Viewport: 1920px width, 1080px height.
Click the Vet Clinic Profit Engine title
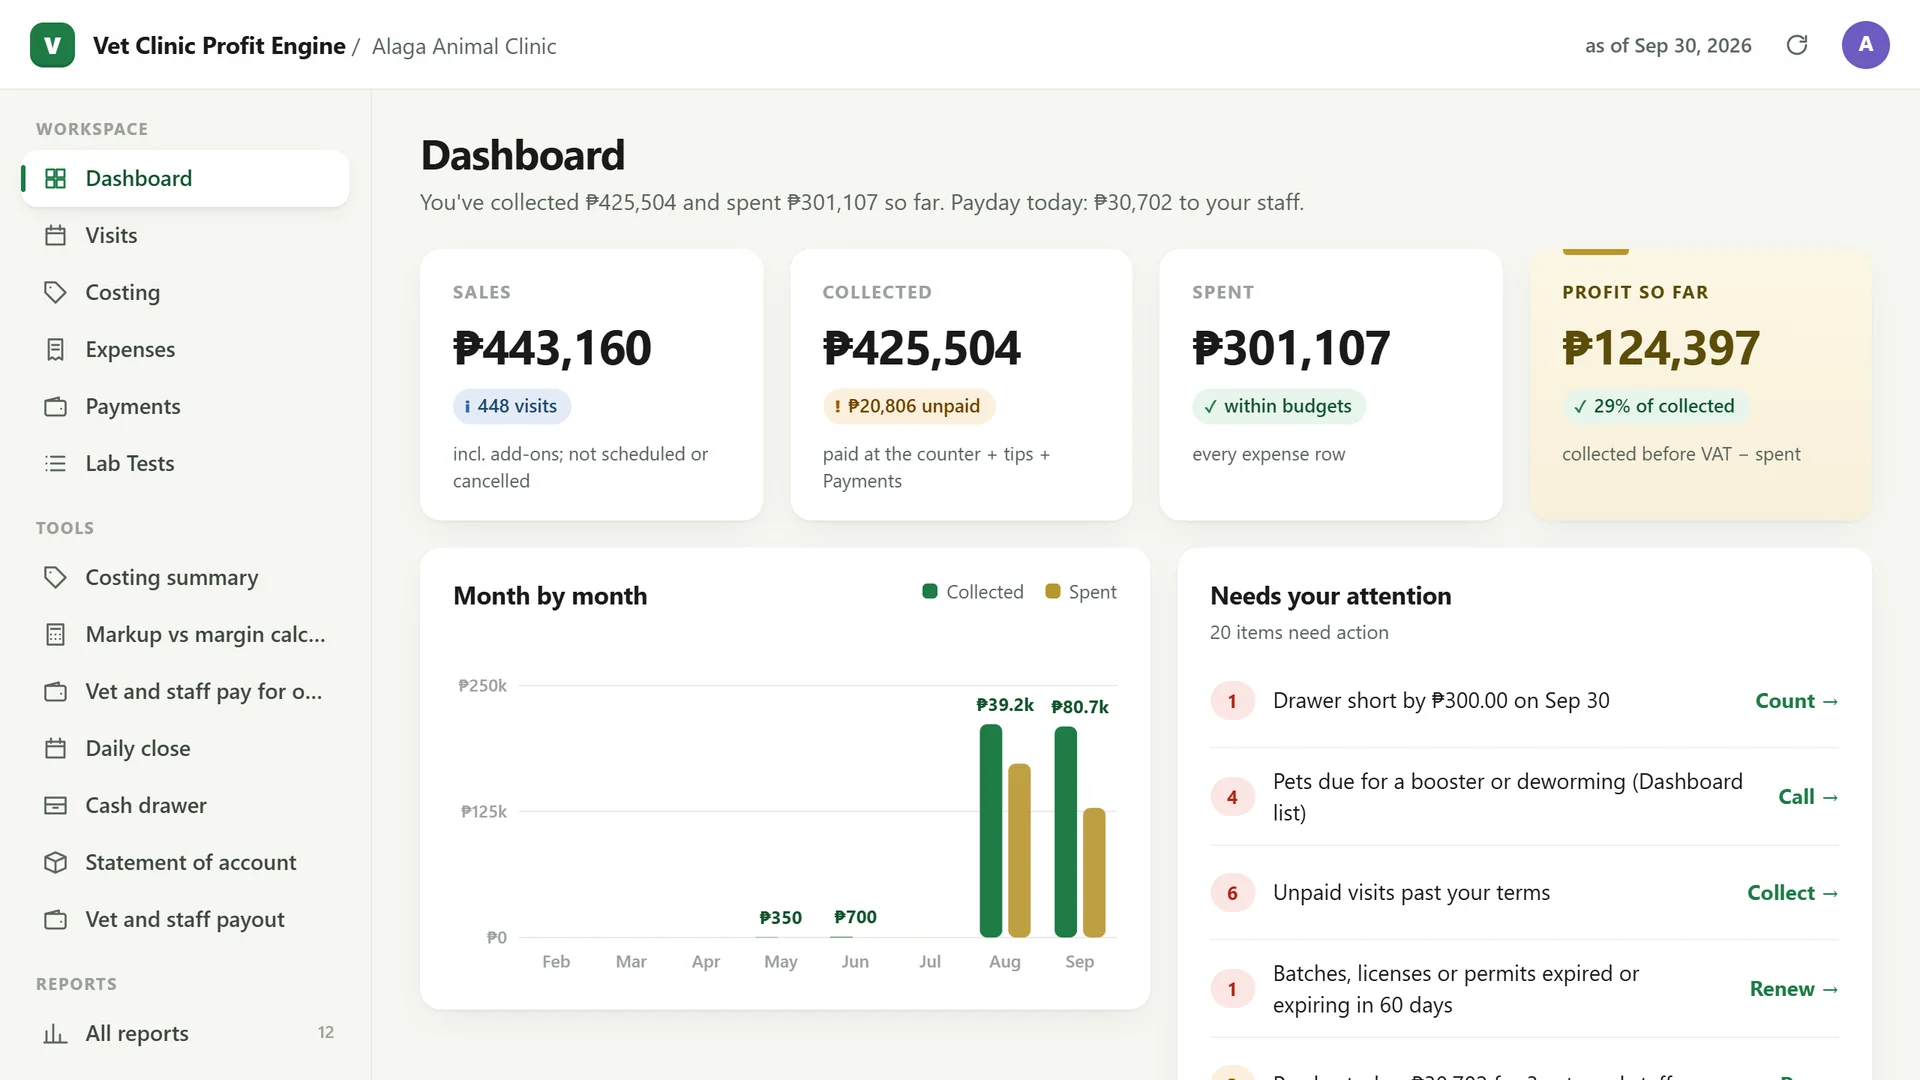coord(219,46)
